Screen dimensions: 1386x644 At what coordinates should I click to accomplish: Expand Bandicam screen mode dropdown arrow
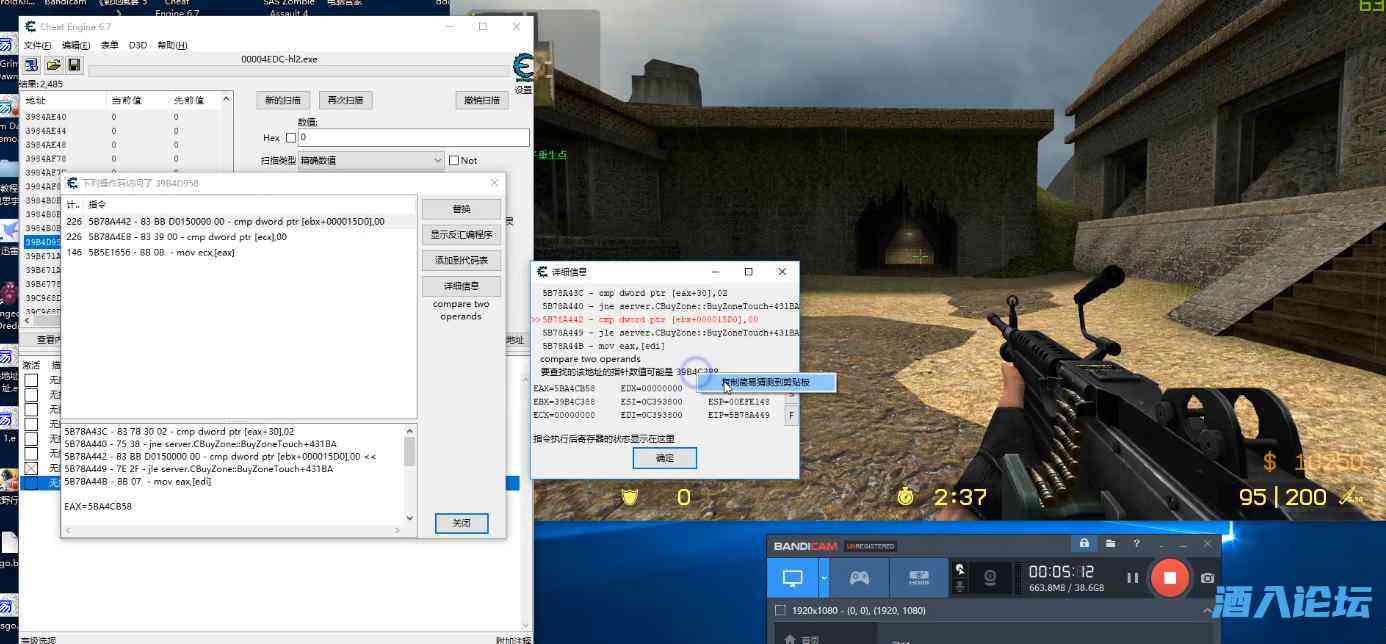click(x=824, y=578)
